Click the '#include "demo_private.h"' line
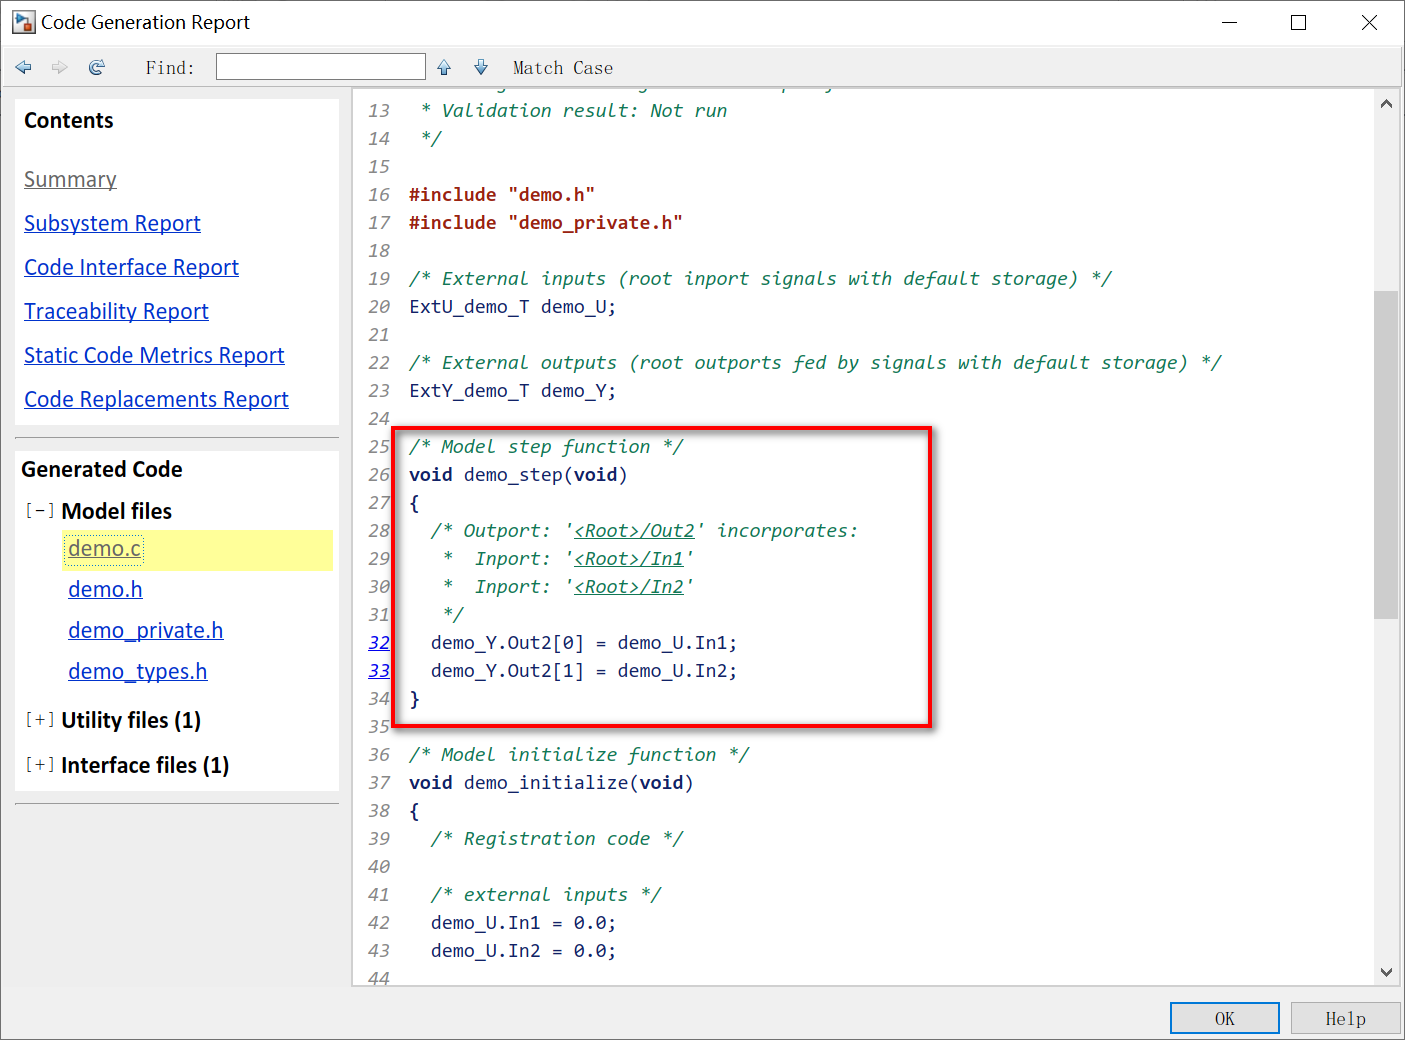 (x=546, y=223)
